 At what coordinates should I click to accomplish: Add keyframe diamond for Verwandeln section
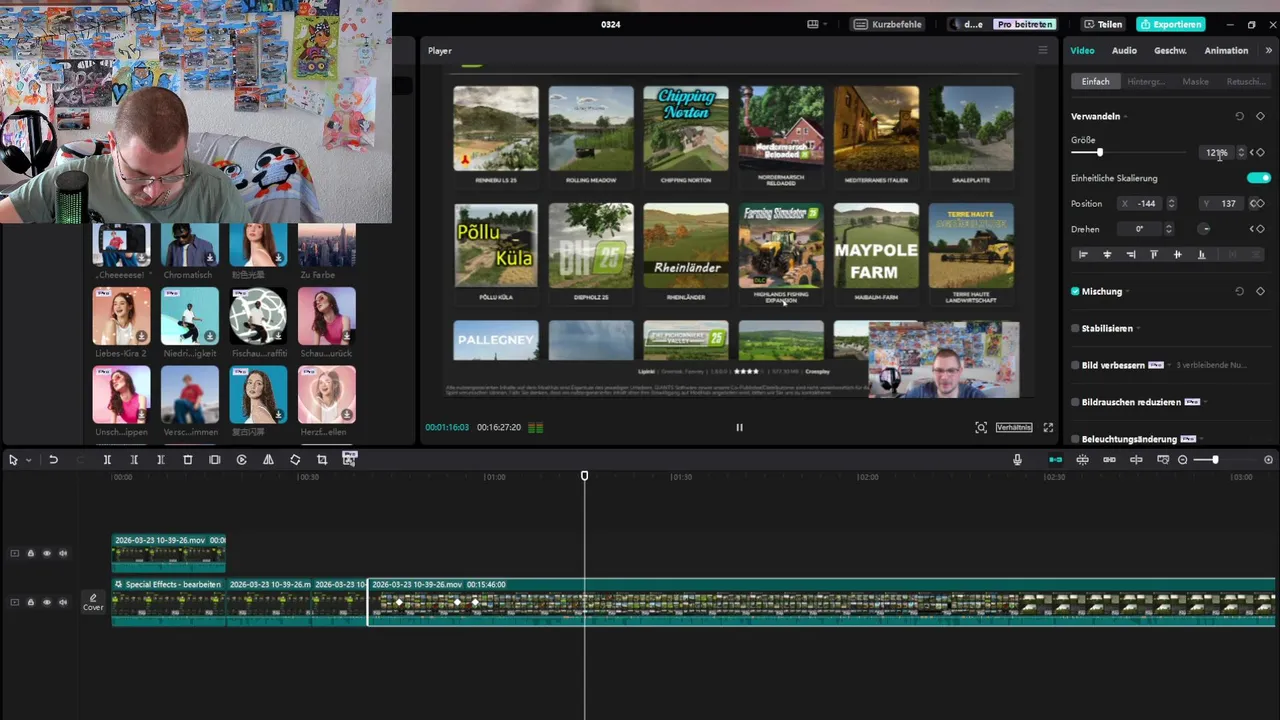tap(1260, 116)
